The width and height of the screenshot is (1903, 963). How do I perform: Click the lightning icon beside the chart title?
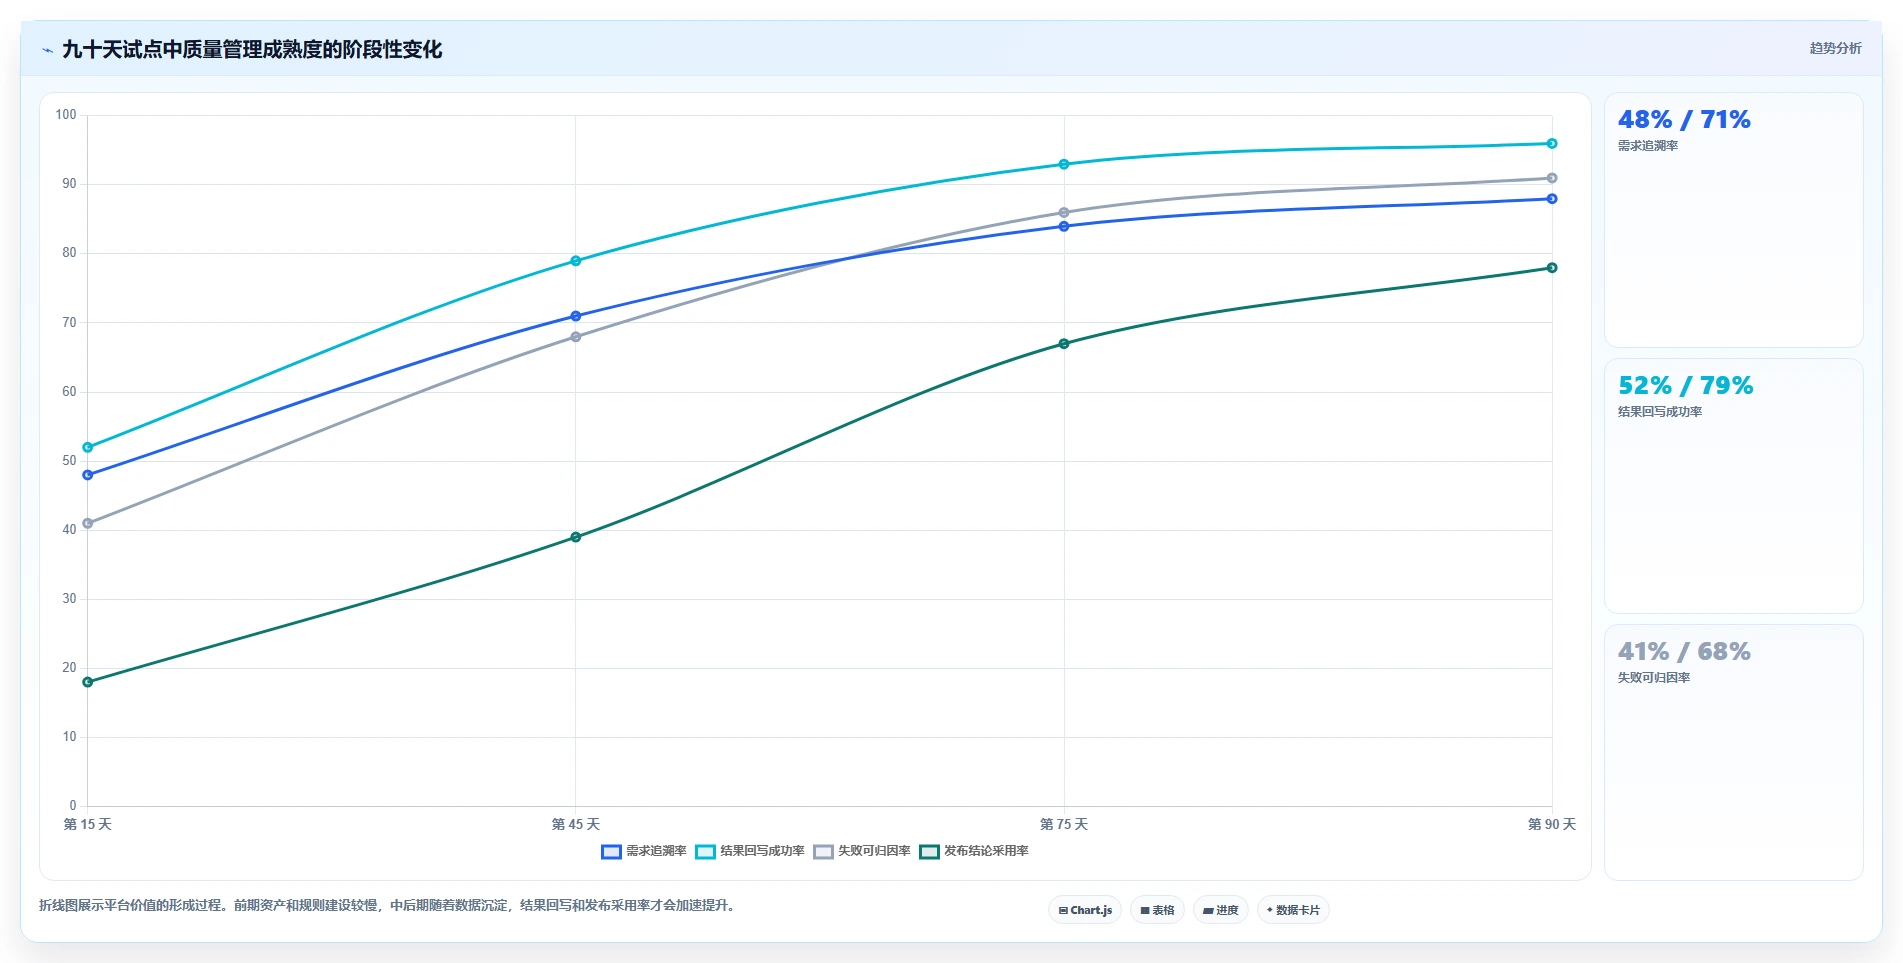tap(47, 50)
